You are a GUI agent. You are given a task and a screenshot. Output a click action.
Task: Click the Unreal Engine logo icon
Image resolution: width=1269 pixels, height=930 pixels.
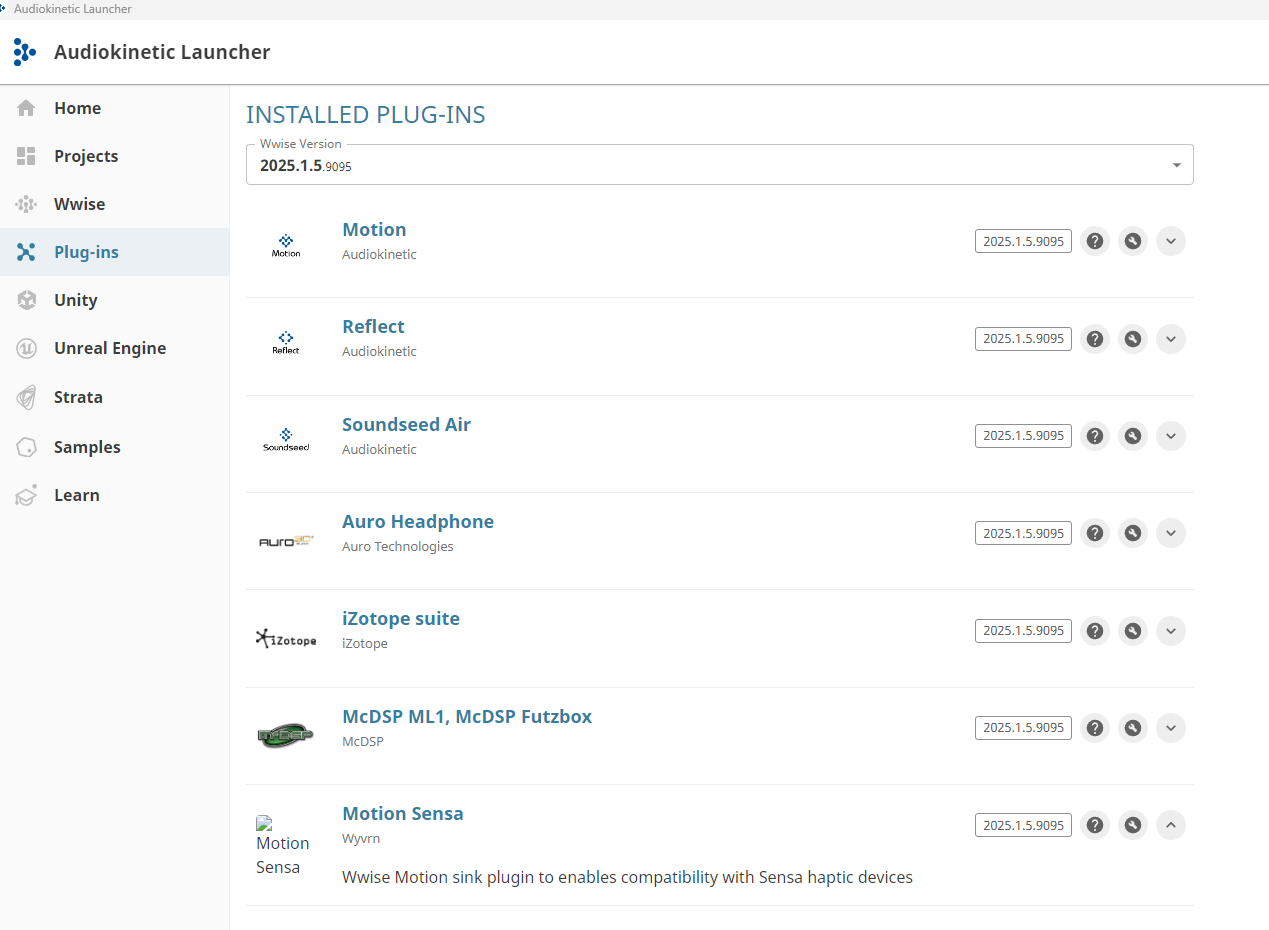point(26,348)
